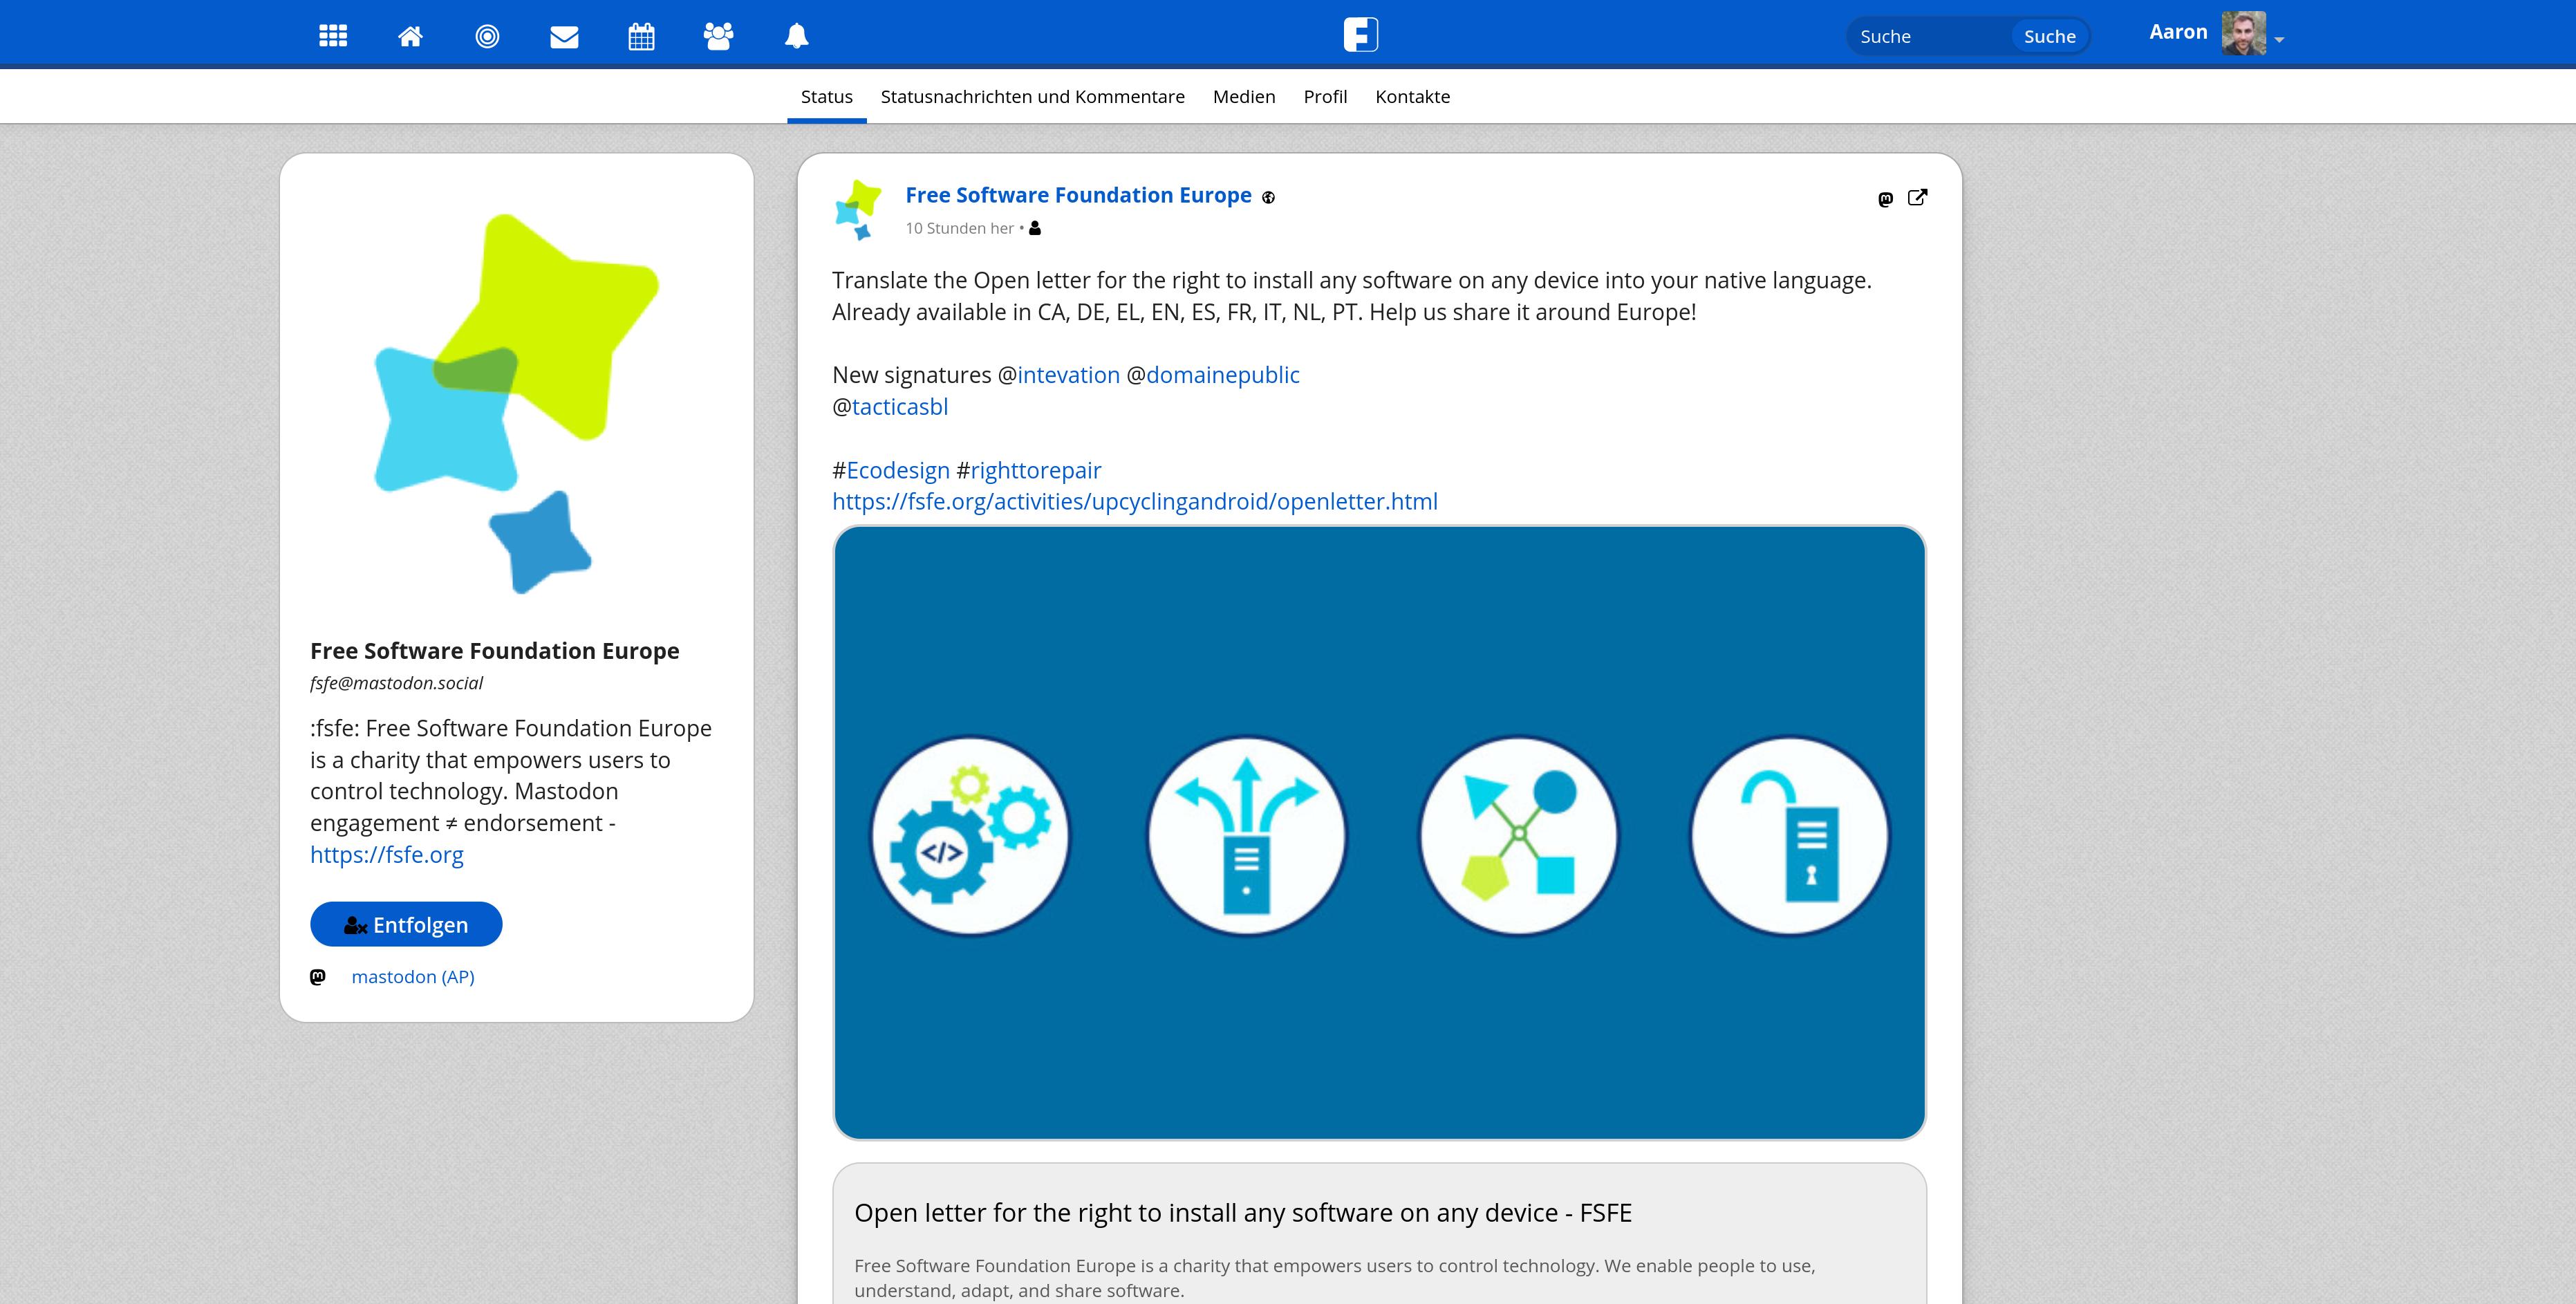Click the Friendica logo in the top bar

[x=1361, y=35]
